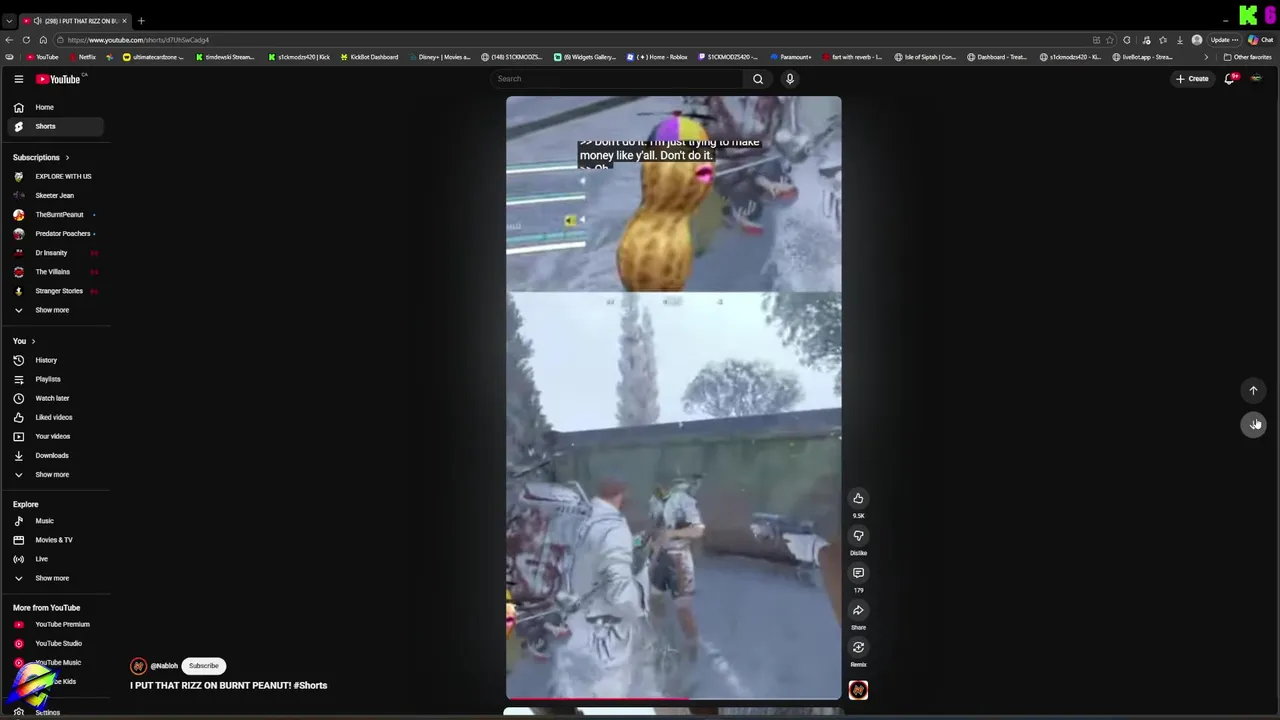
Task: Go to Home in the sidebar
Action: 55,107
